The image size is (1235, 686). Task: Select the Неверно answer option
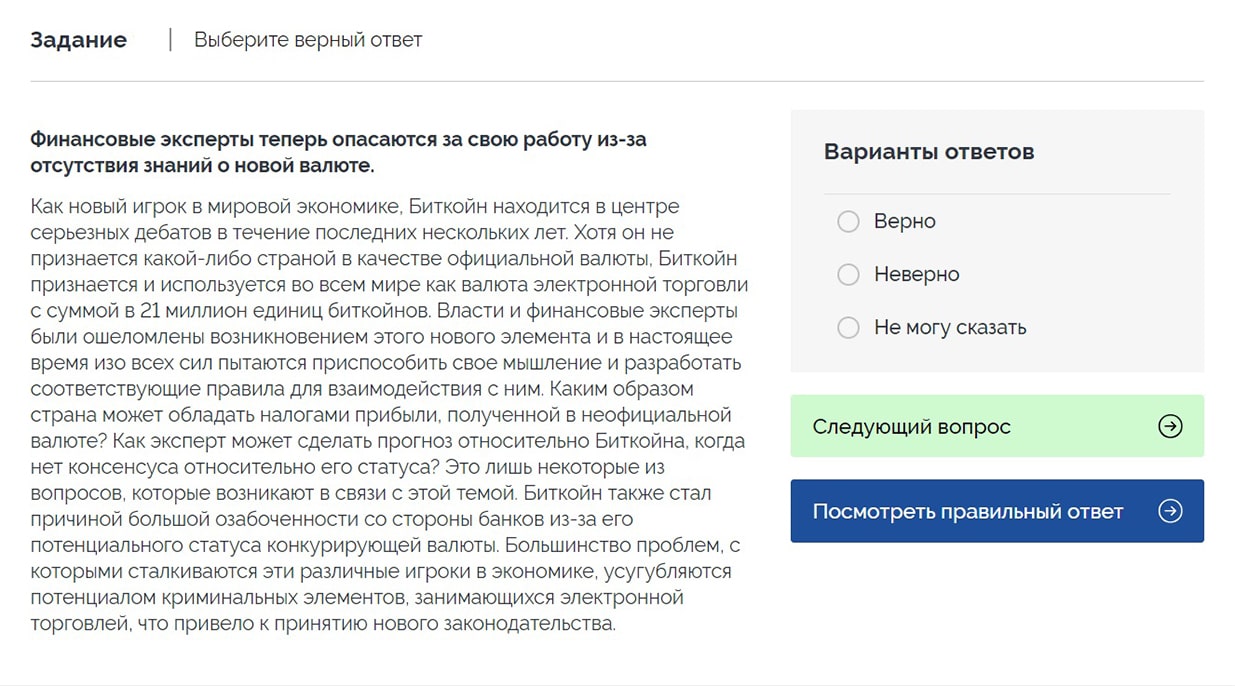[848, 274]
